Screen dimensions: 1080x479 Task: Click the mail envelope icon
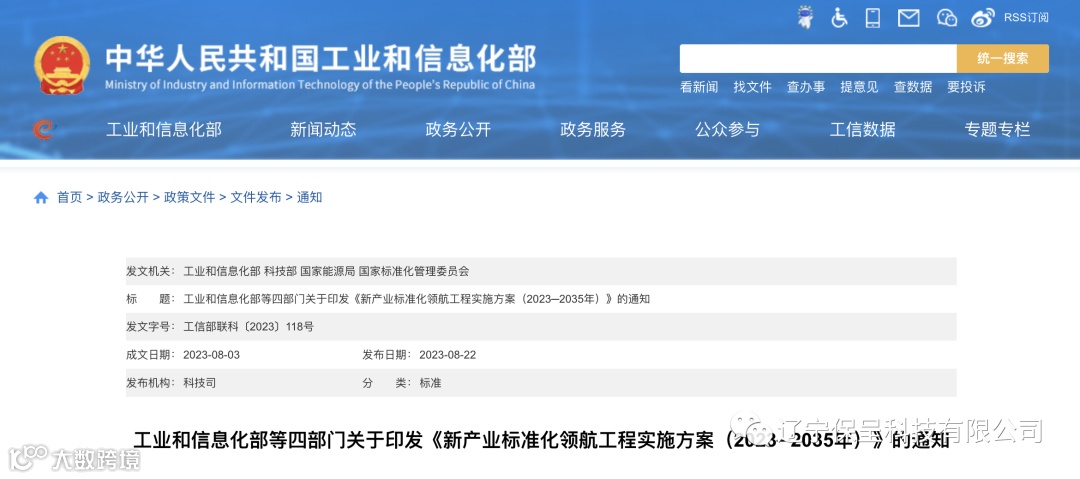[908, 18]
